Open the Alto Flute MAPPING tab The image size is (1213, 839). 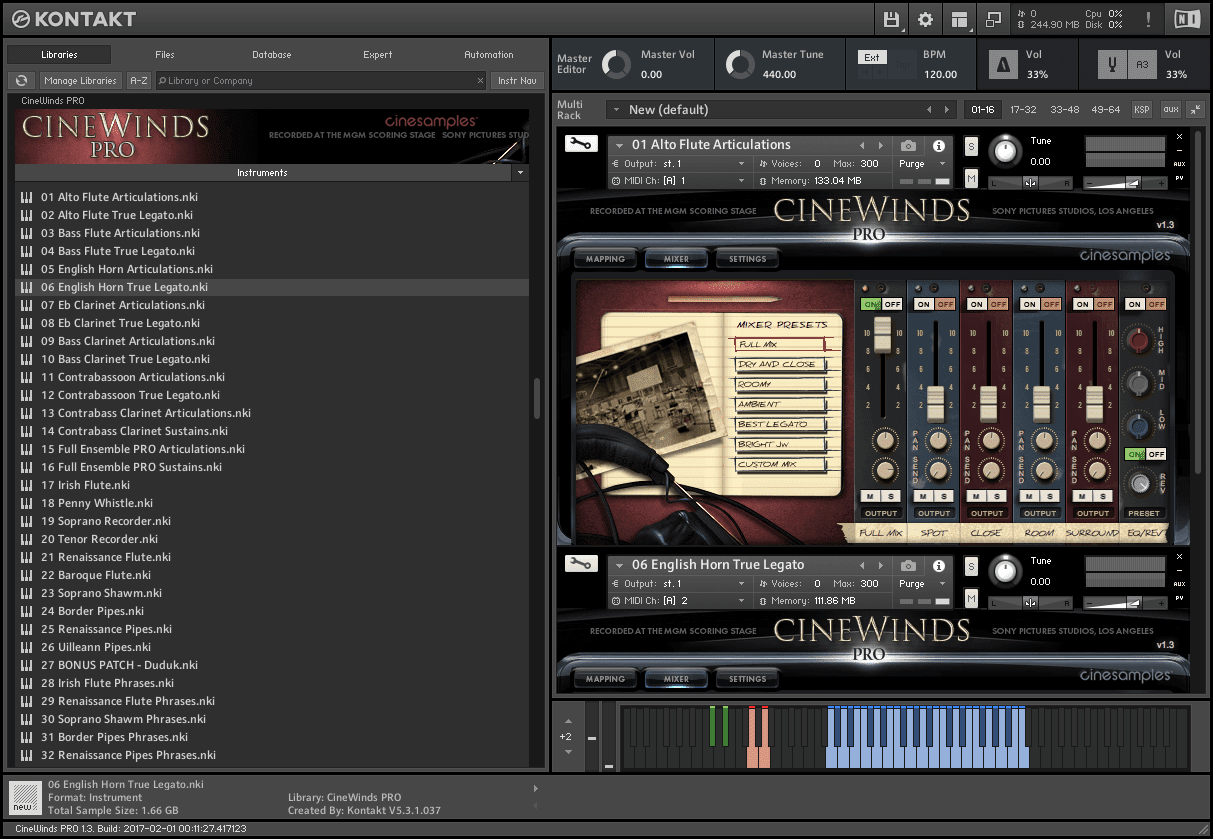click(x=605, y=259)
